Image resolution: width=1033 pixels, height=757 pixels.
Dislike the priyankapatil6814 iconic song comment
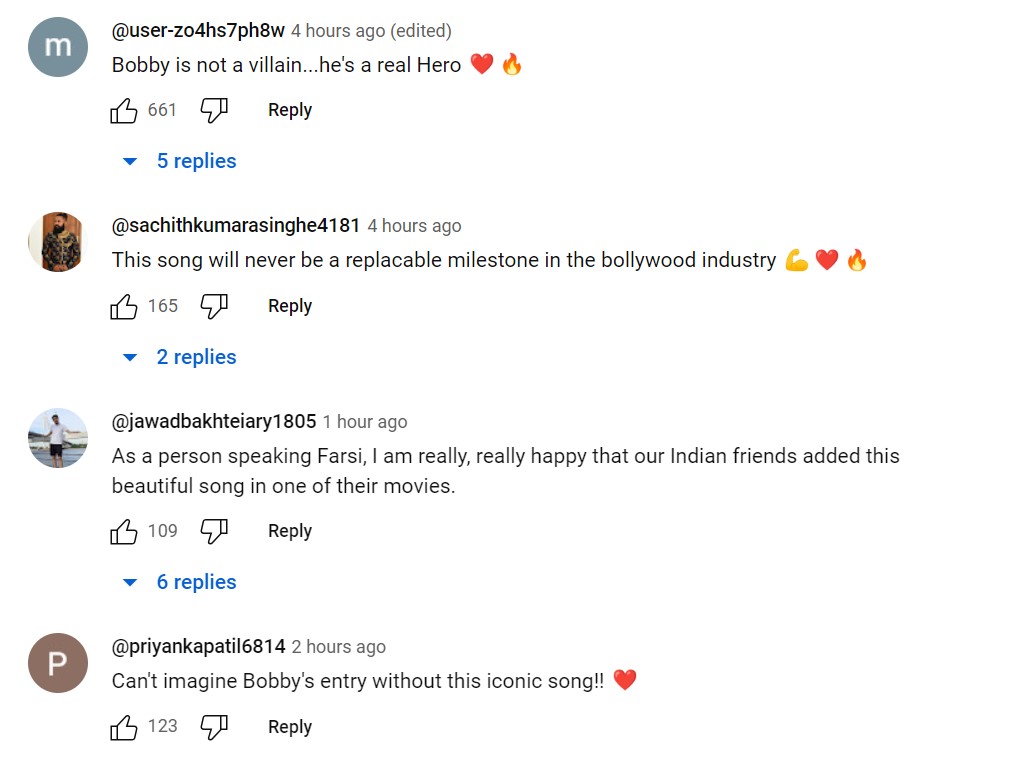pos(214,727)
